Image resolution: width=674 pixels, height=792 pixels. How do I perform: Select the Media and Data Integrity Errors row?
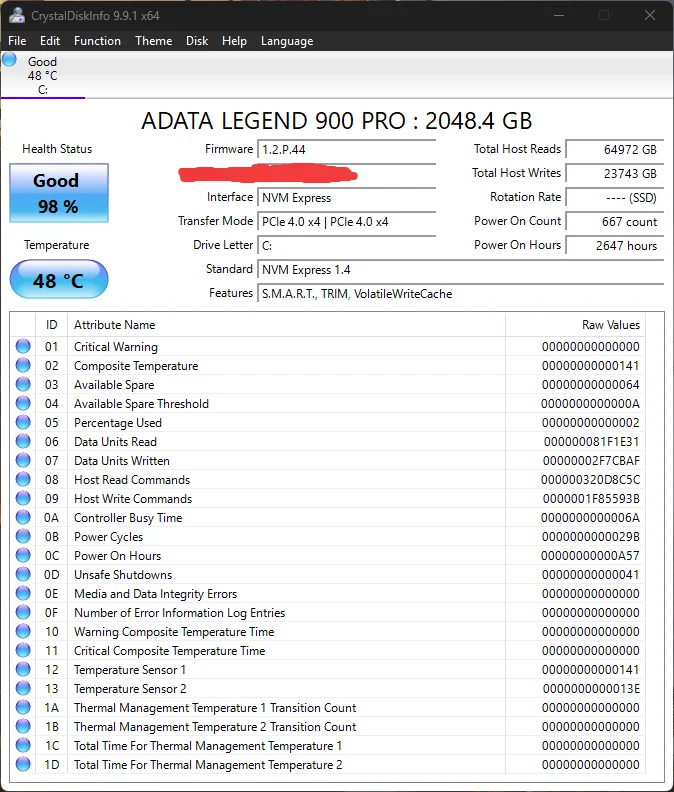coord(327,593)
